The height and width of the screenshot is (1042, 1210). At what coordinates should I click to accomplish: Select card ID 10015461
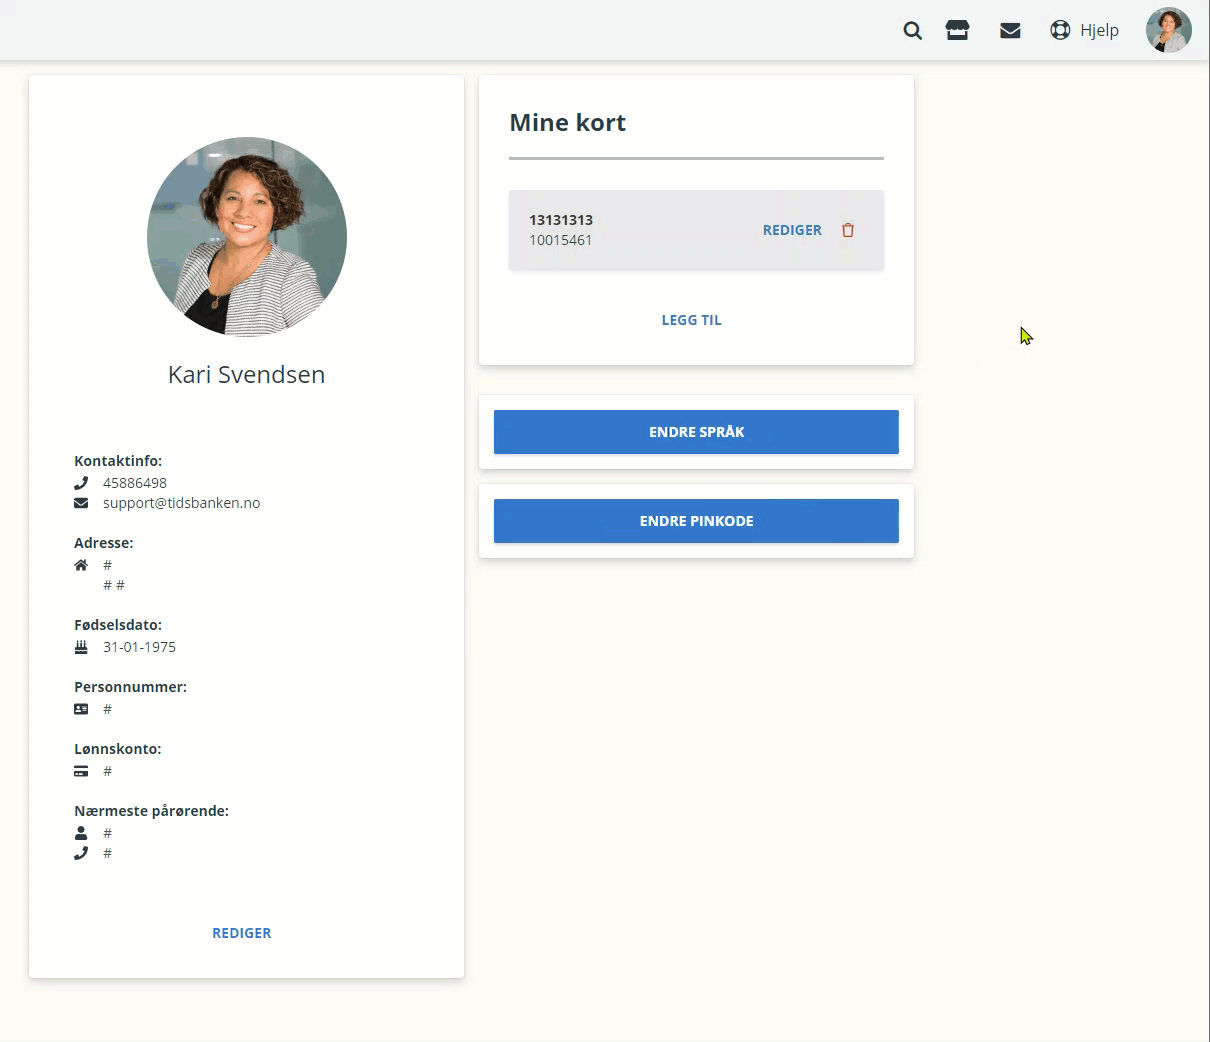tap(560, 240)
